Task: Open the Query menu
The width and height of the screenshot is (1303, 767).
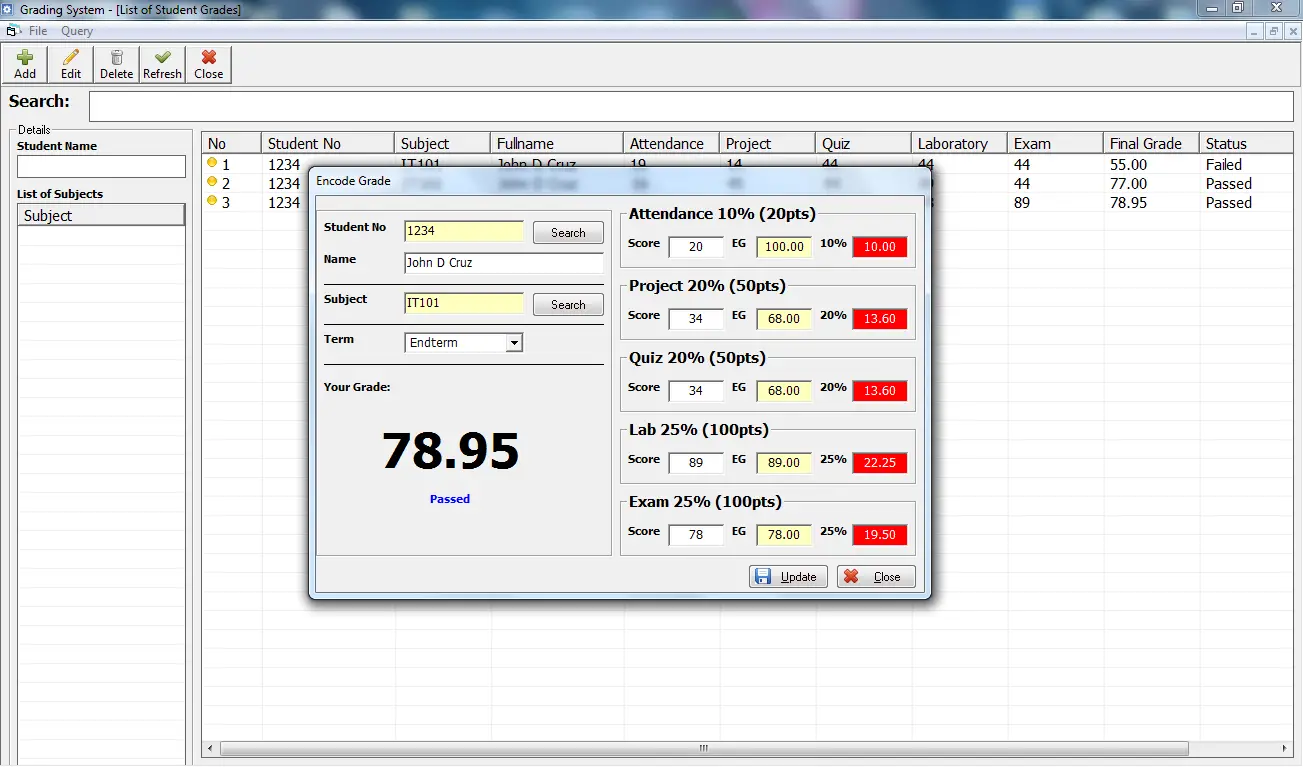Action: (77, 31)
